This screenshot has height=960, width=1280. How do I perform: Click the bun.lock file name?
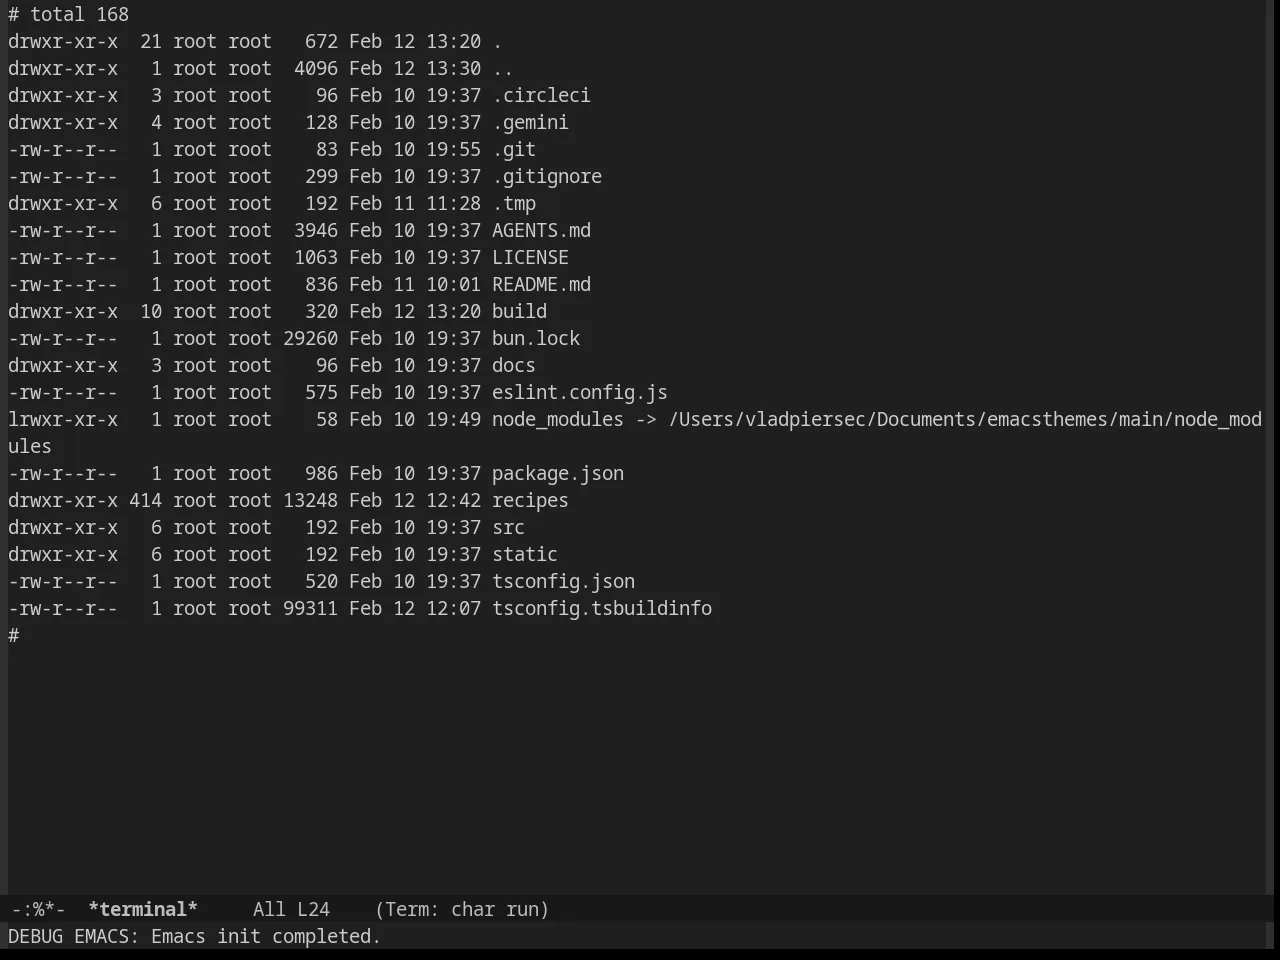coord(536,338)
